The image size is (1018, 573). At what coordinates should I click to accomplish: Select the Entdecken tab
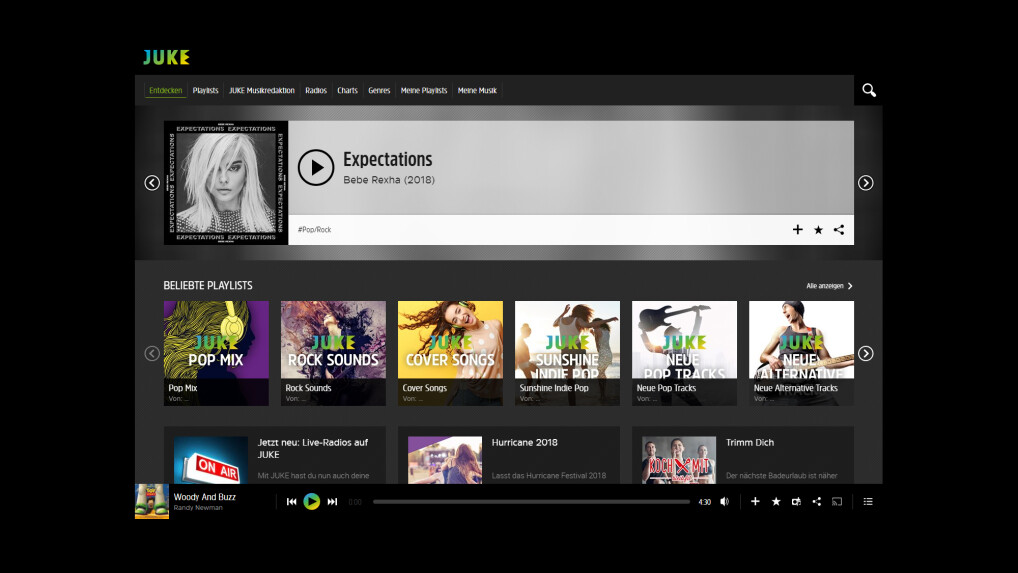[x=166, y=91]
